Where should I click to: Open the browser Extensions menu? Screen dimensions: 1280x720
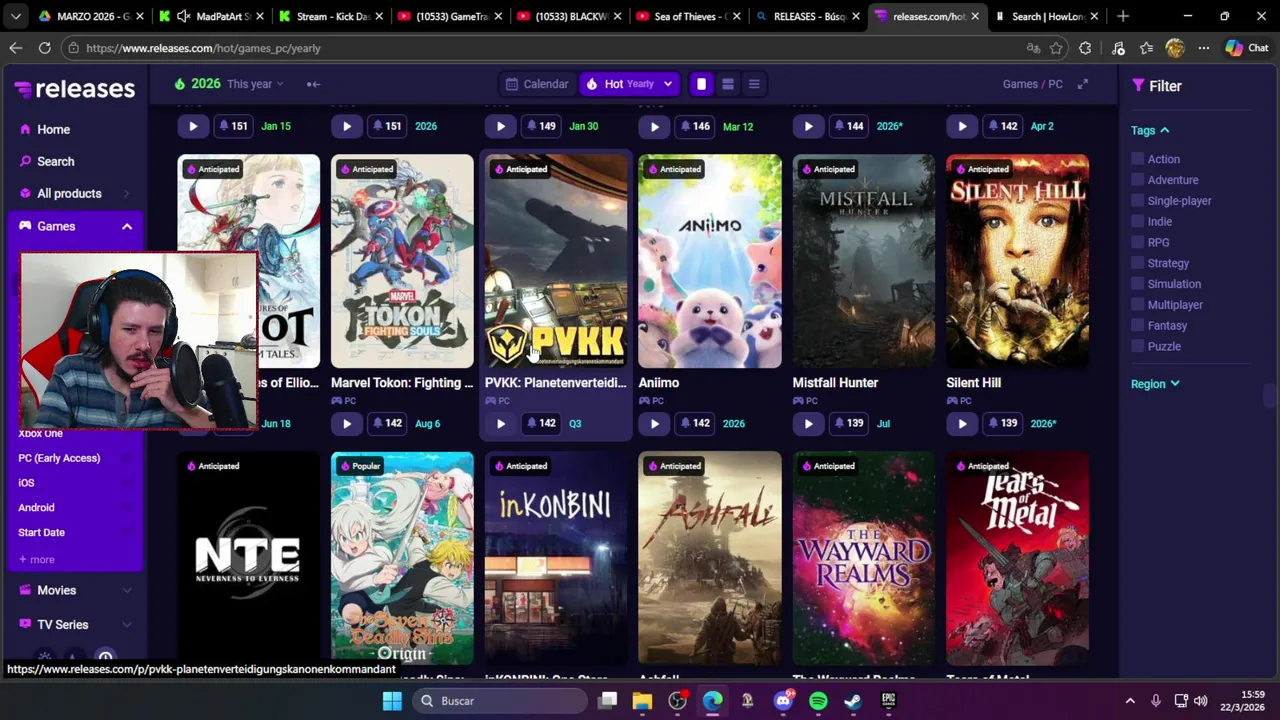[x=1085, y=48]
